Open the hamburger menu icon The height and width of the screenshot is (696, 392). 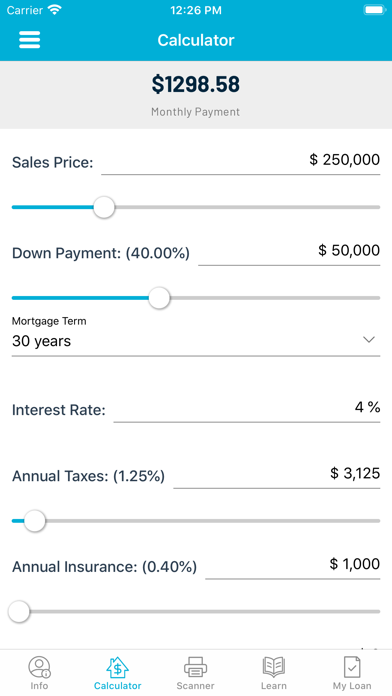(x=30, y=40)
